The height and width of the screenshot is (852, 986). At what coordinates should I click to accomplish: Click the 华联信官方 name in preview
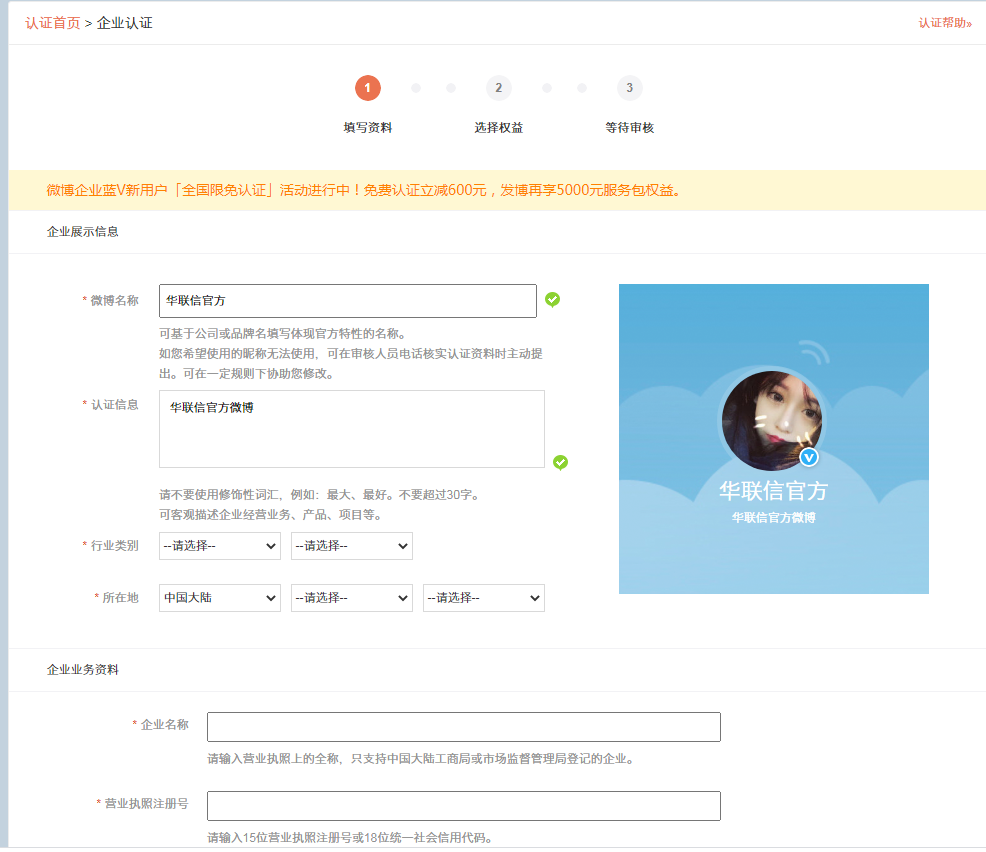point(773,491)
